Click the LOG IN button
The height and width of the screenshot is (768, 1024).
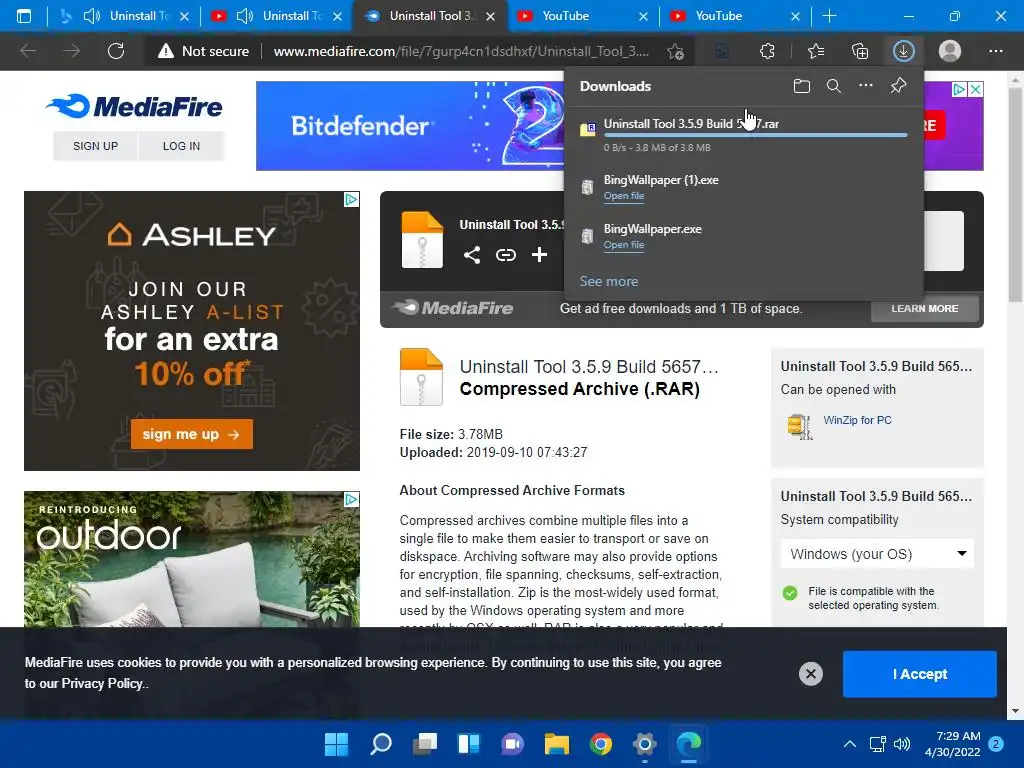coord(181,146)
